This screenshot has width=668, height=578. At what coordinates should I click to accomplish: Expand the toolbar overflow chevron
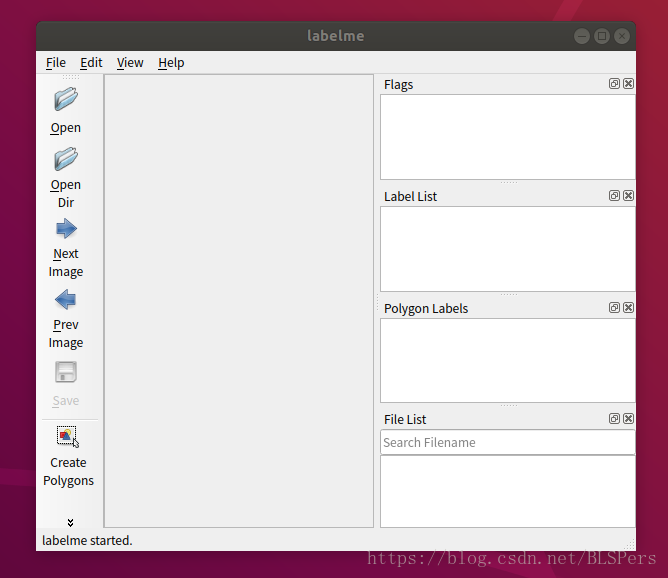70,522
